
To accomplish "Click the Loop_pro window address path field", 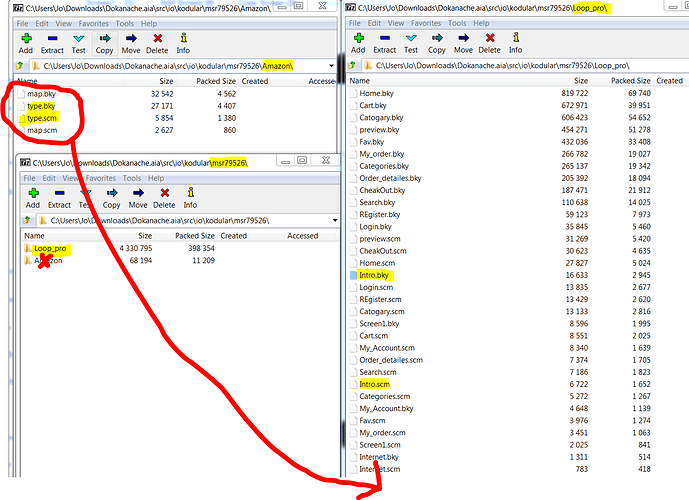I will click(520, 64).
